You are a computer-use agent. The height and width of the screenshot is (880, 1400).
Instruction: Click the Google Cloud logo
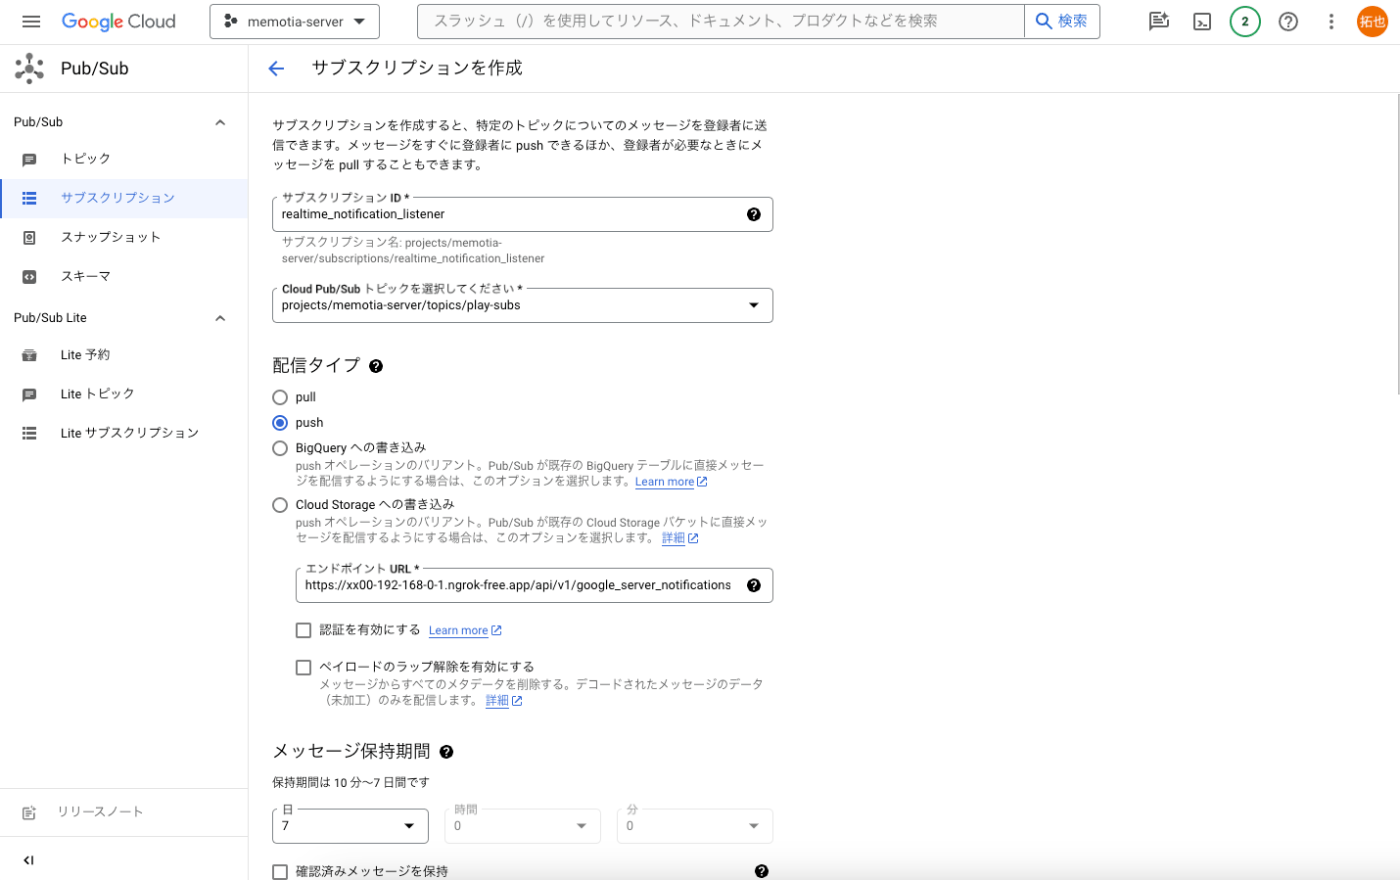pos(118,21)
